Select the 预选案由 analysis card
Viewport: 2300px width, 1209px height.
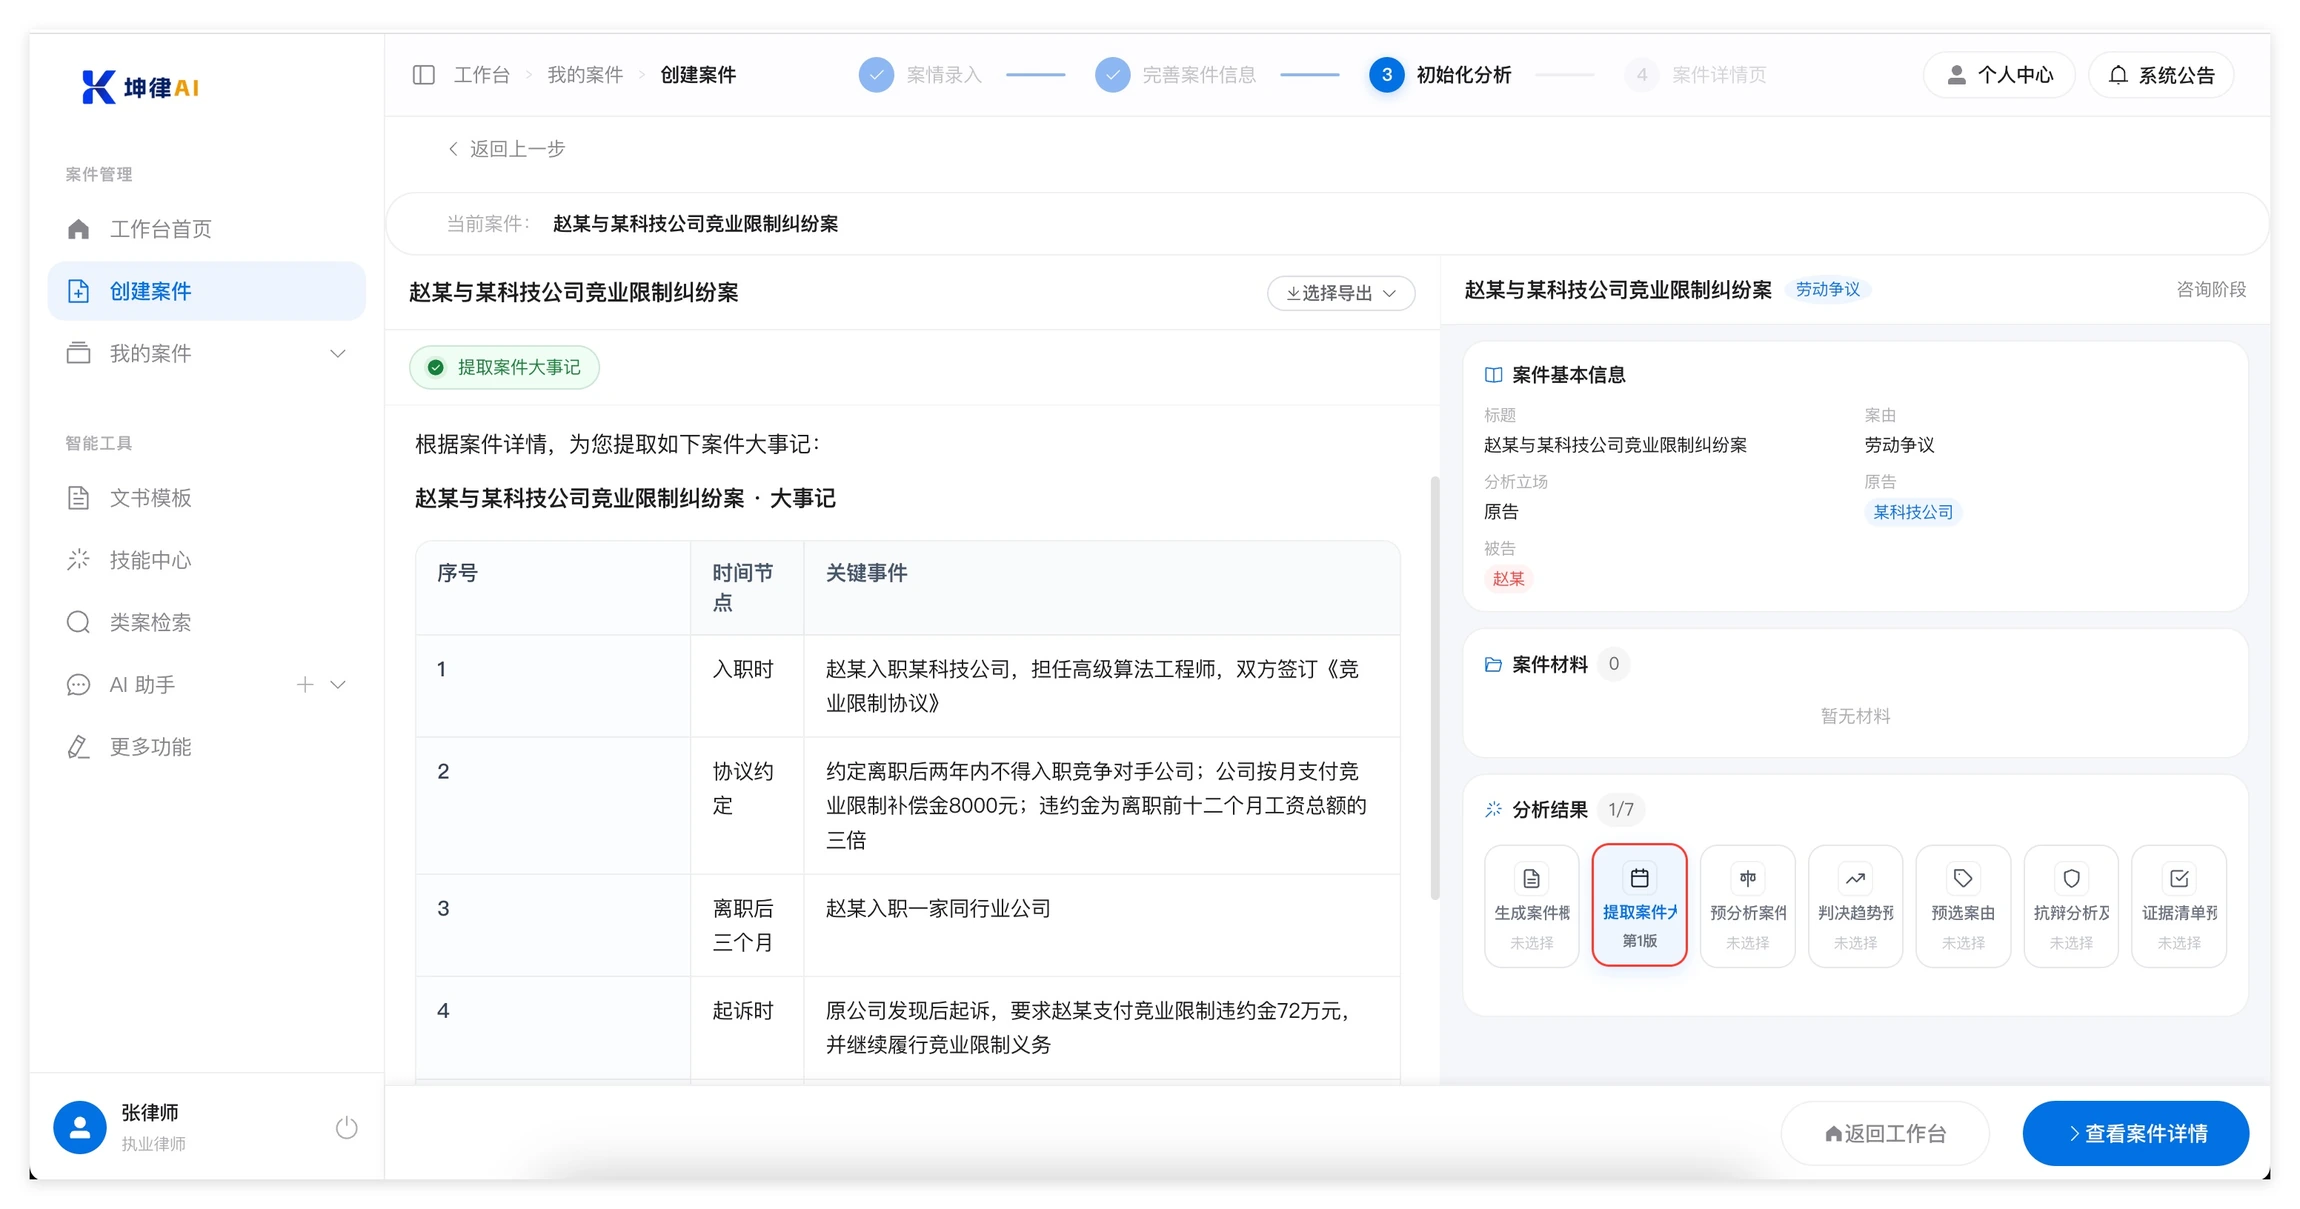(x=1963, y=906)
